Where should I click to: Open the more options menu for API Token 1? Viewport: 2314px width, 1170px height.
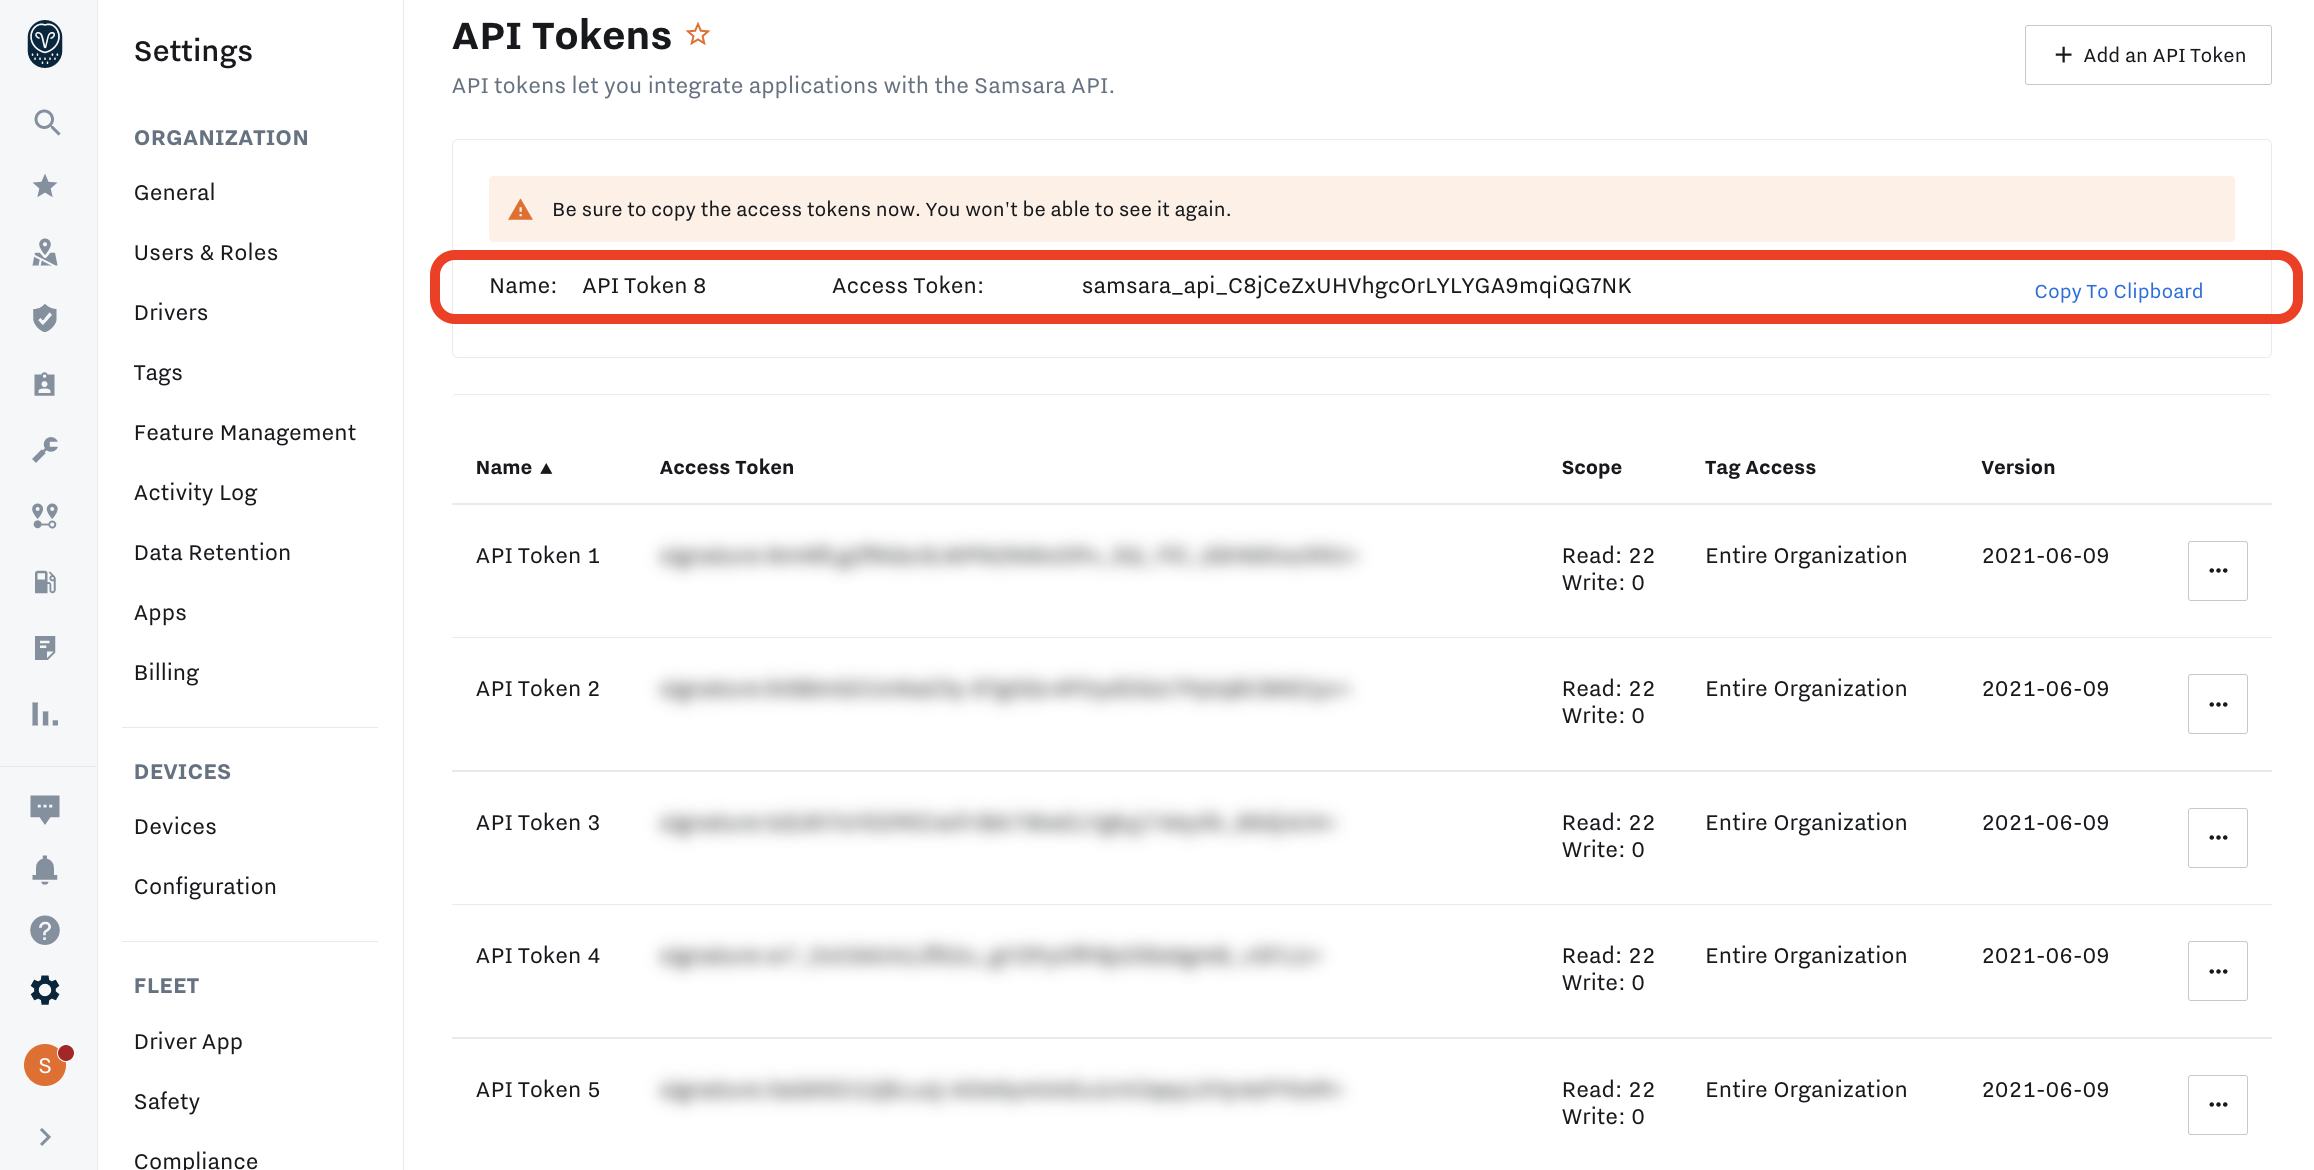tap(2217, 571)
